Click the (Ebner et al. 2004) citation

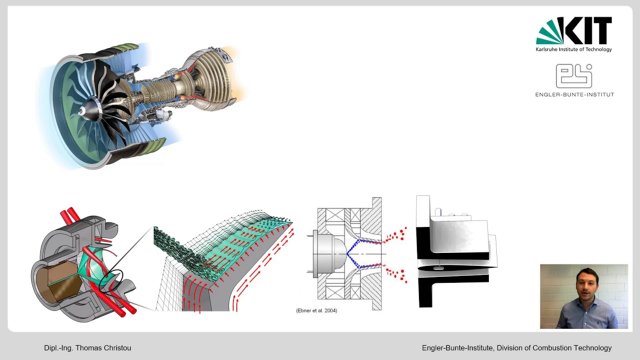click(317, 311)
